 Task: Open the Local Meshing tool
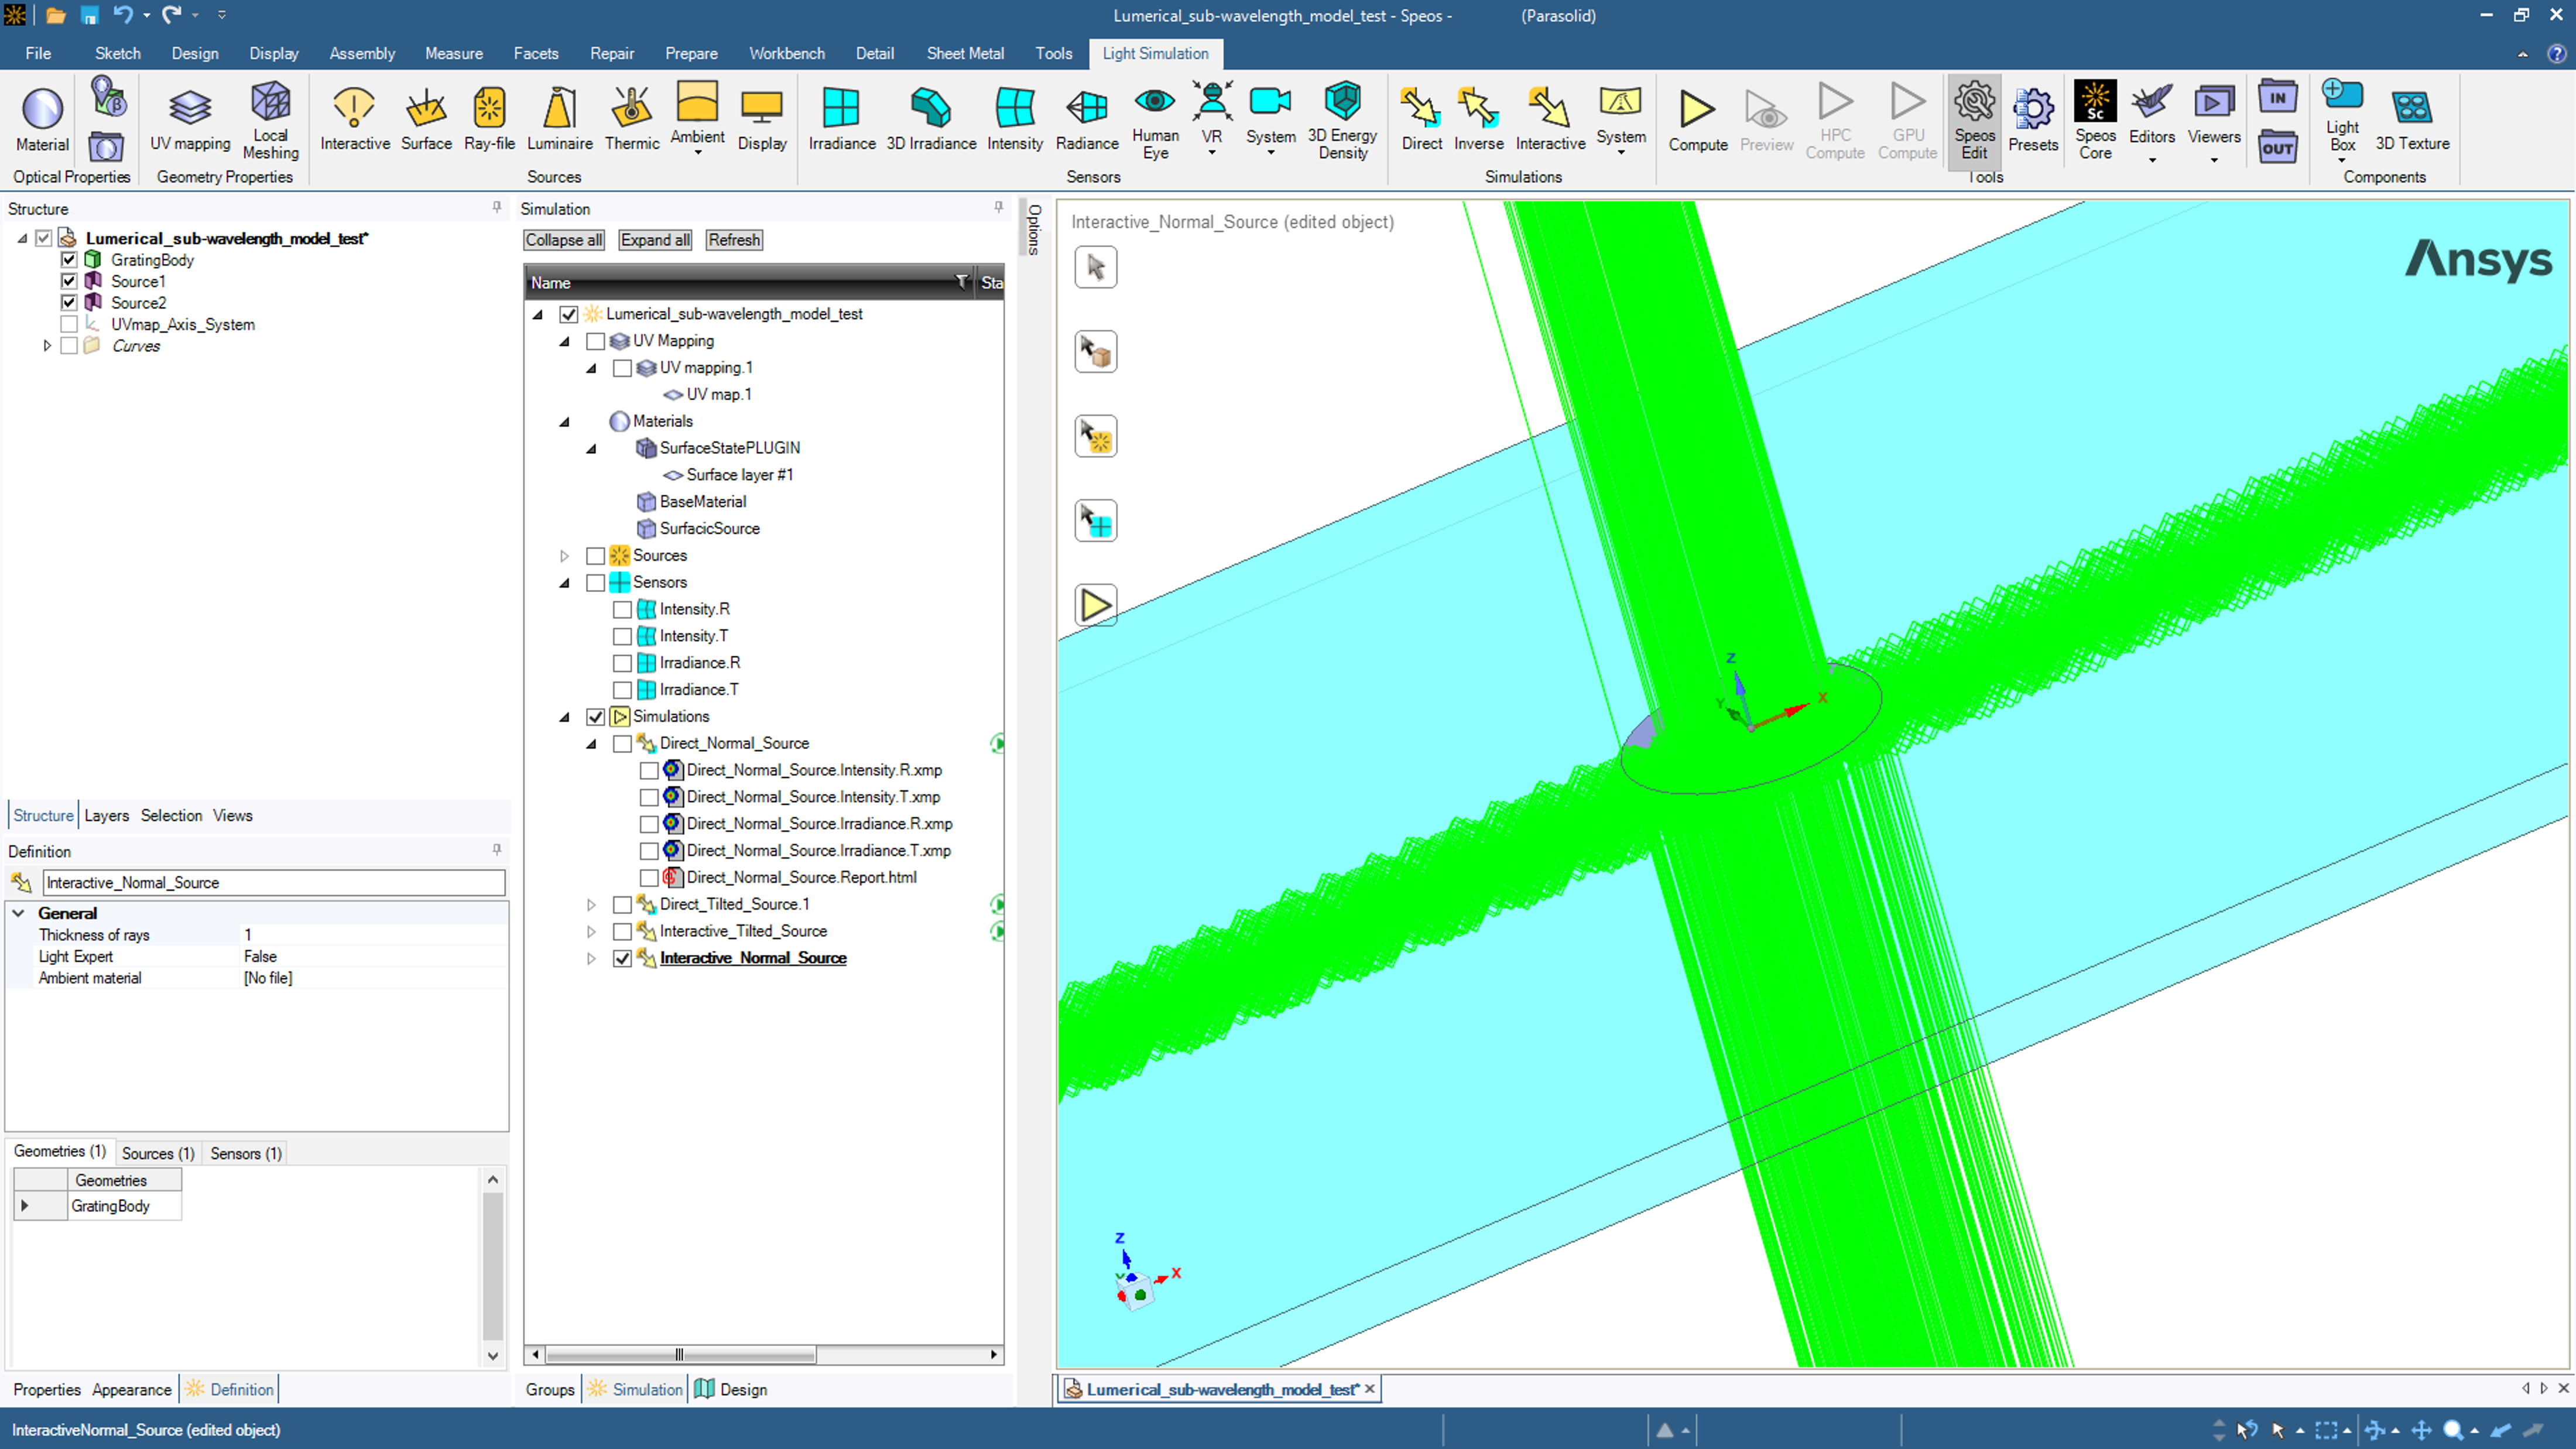(270, 119)
